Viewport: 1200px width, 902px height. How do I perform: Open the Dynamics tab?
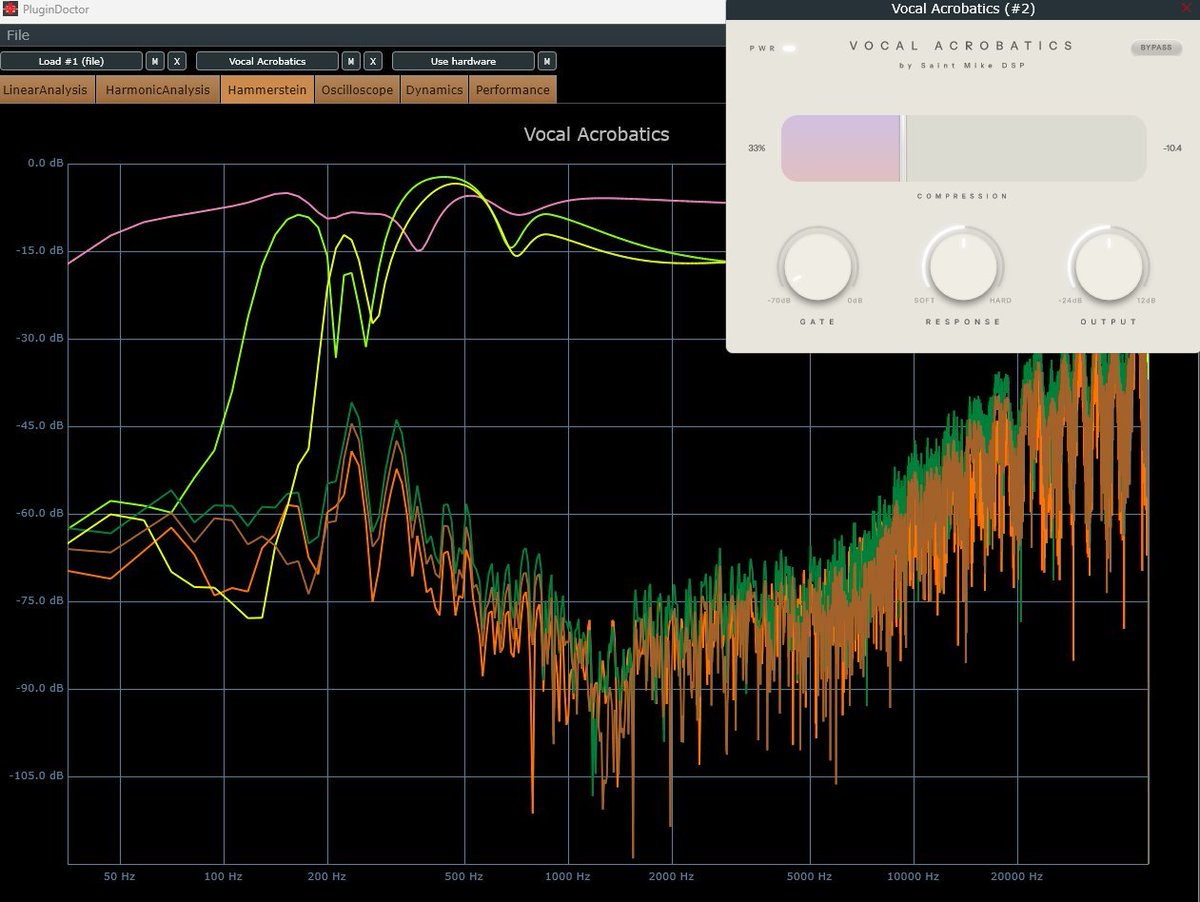click(434, 90)
